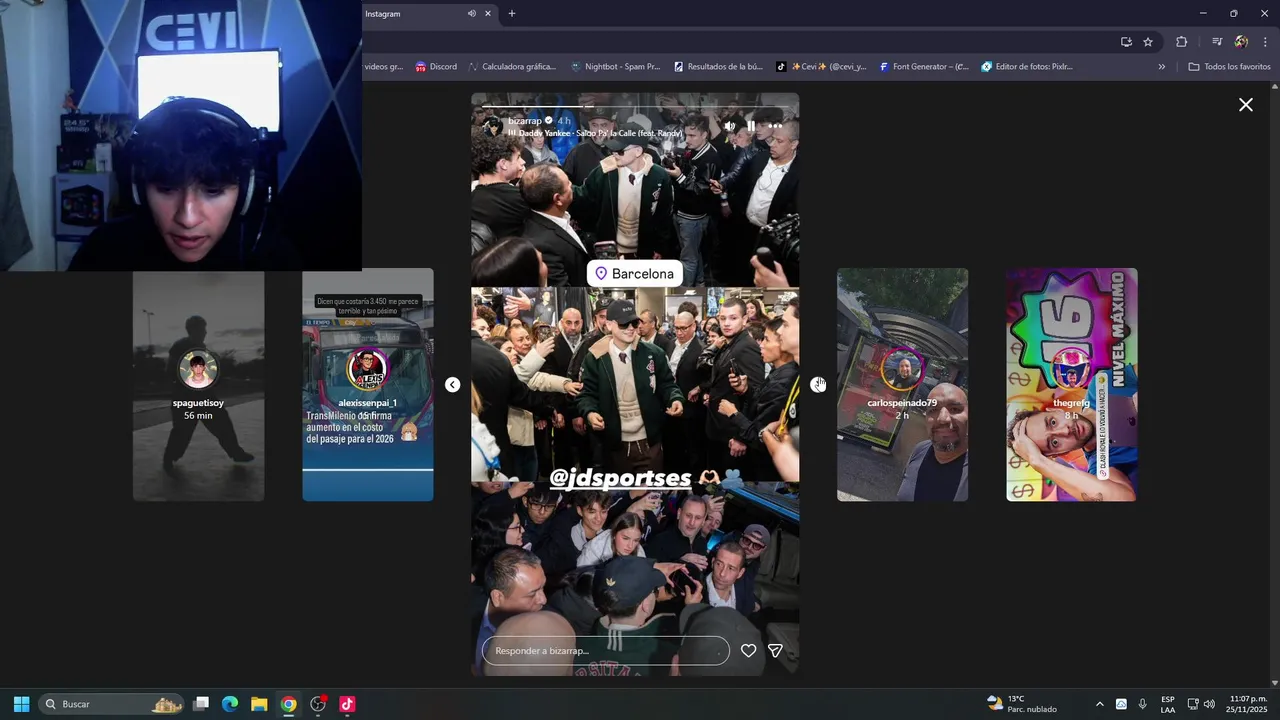Open Task View from the taskbar
This screenshot has height=720, width=1280.
pos(200,704)
